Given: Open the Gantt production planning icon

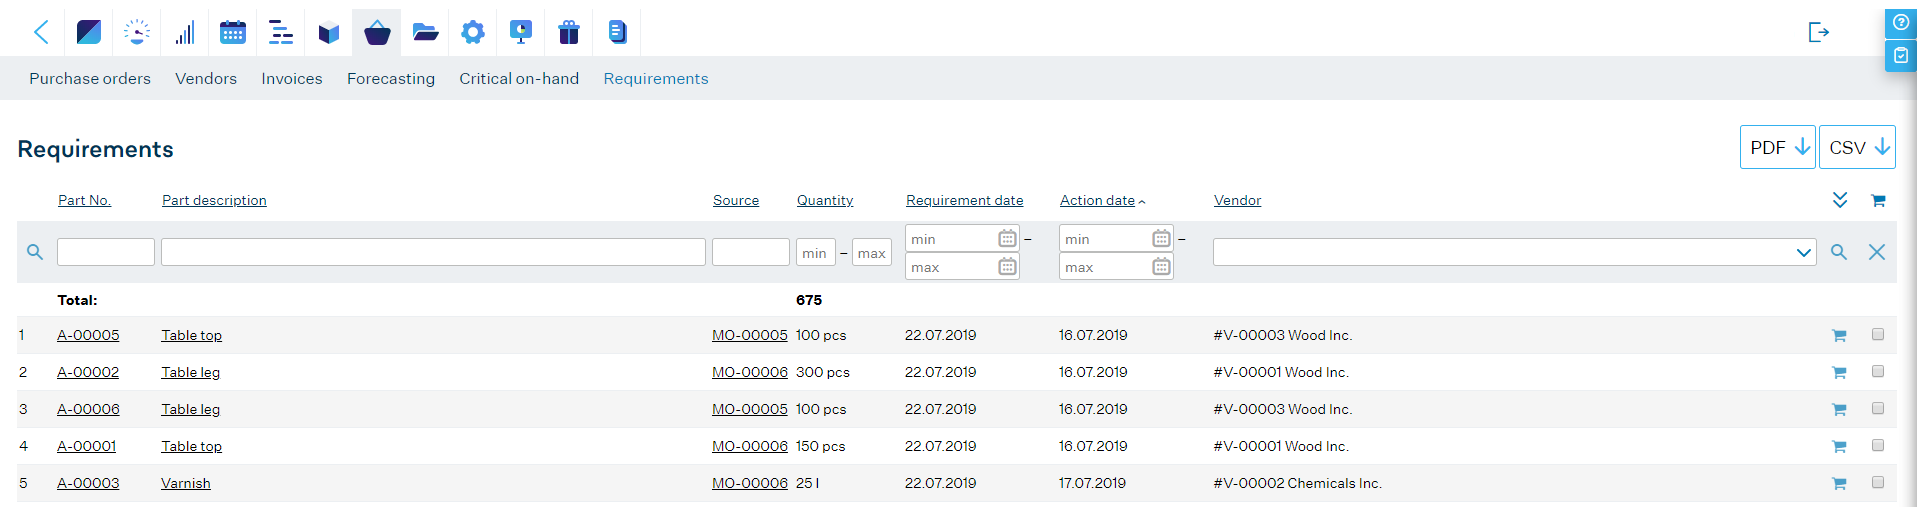Looking at the screenshot, I should point(281,32).
